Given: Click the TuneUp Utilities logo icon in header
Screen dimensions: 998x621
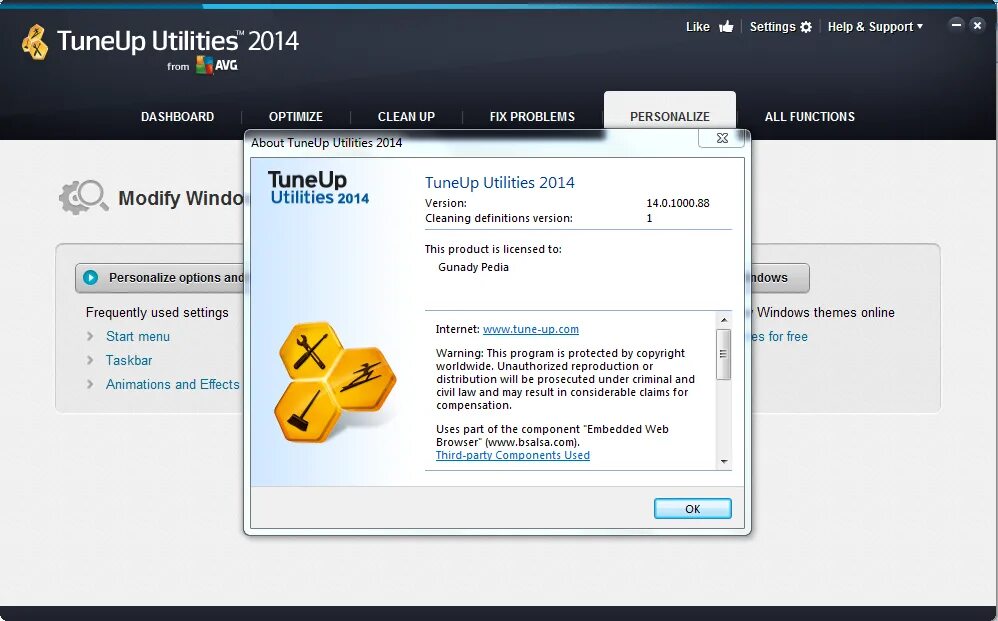Looking at the screenshot, I should [x=35, y=42].
